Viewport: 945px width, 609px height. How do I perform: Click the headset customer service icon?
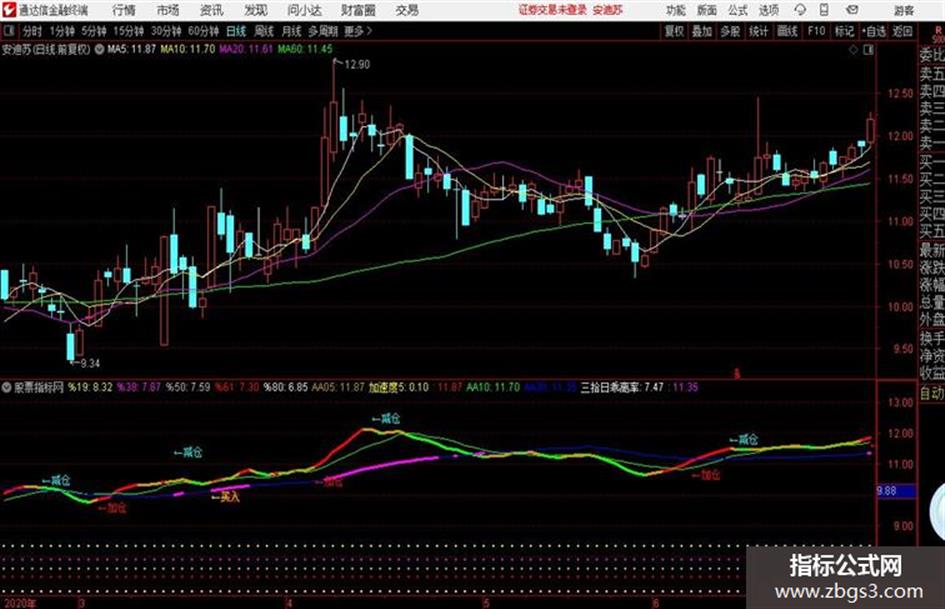point(800,10)
